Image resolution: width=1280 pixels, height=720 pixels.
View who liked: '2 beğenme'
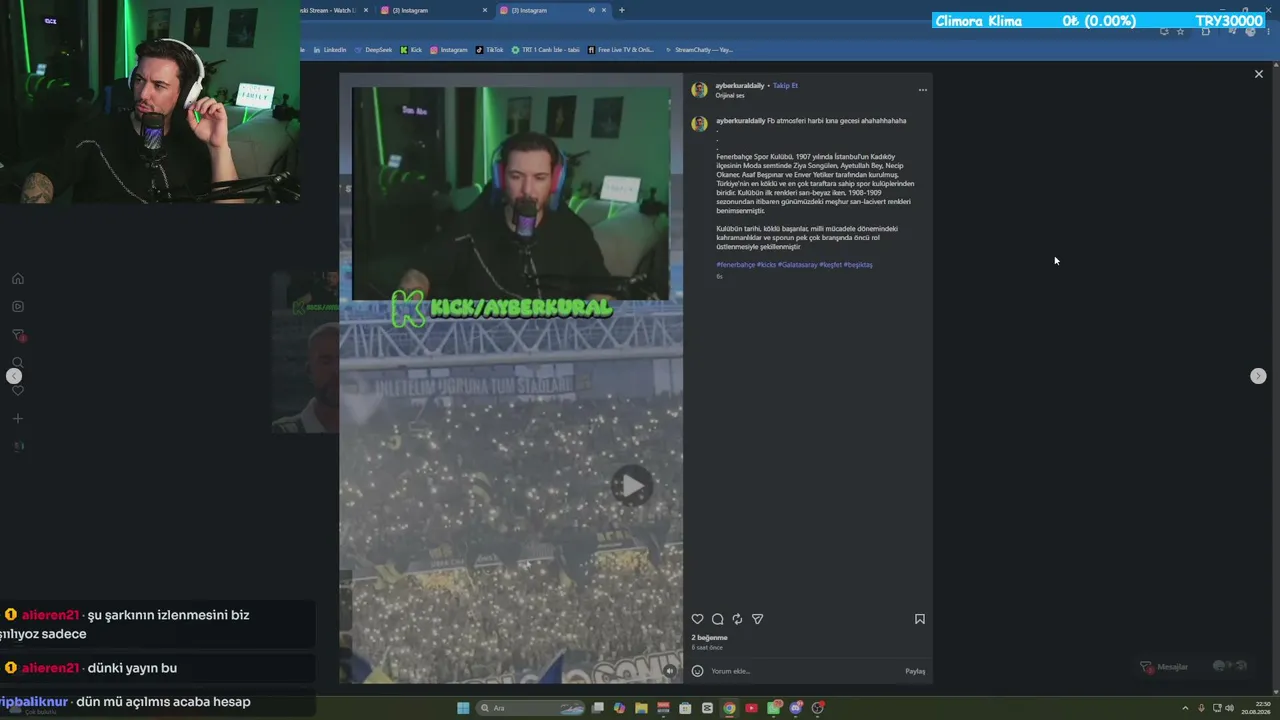click(709, 638)
